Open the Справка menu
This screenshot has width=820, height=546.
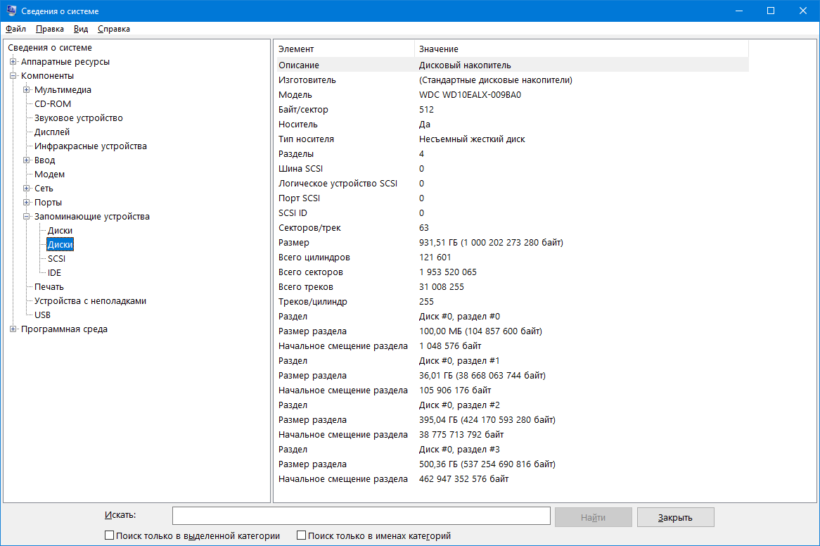114,29
